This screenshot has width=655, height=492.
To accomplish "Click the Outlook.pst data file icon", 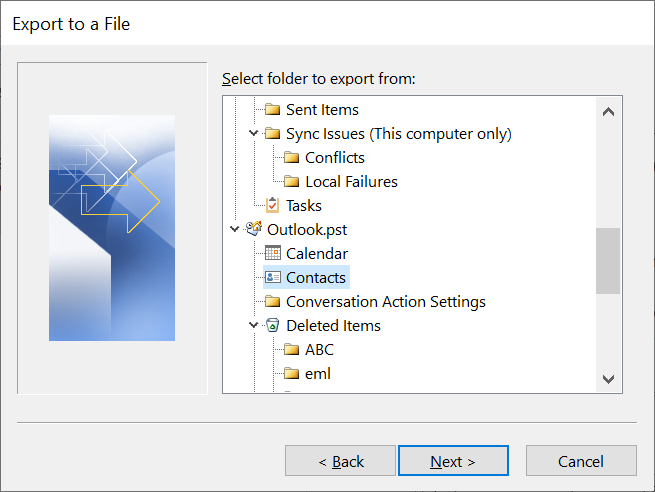I will (x=254, y=229).
